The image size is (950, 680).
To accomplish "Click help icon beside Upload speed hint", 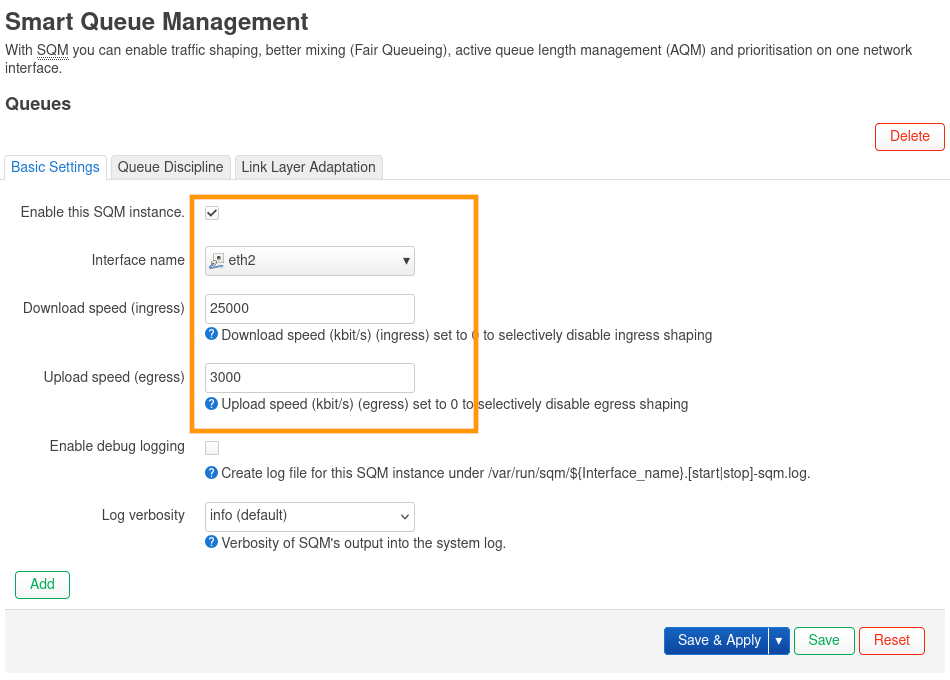I will point(211,404).
